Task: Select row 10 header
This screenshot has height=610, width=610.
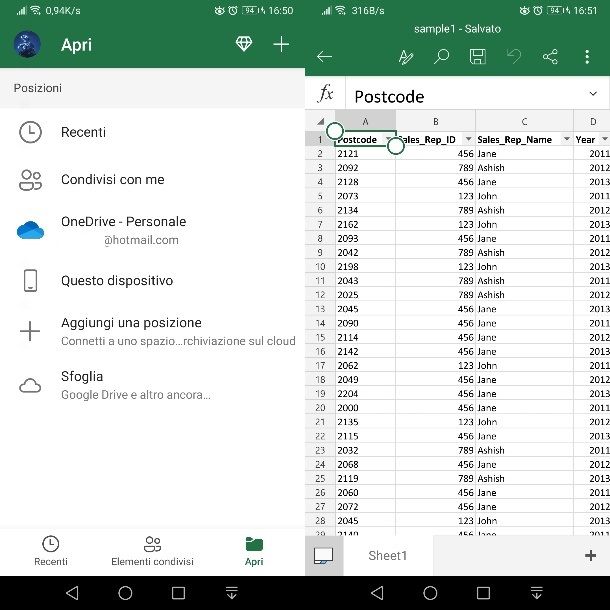Action: coord(320,266)
